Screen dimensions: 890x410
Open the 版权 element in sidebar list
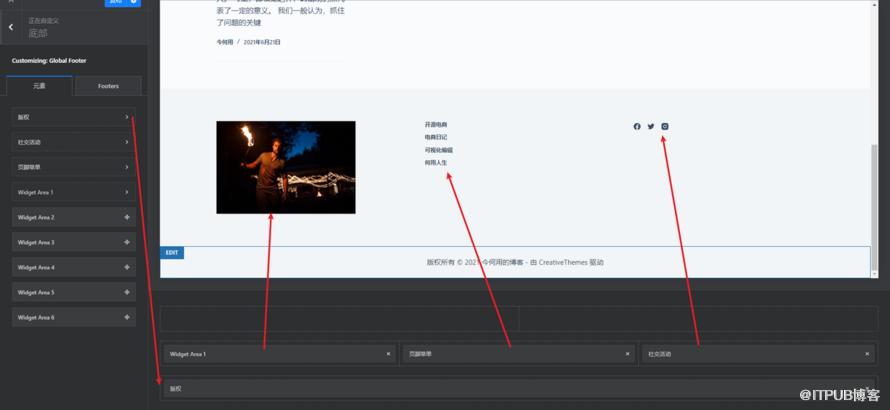(x=74, y=118)
